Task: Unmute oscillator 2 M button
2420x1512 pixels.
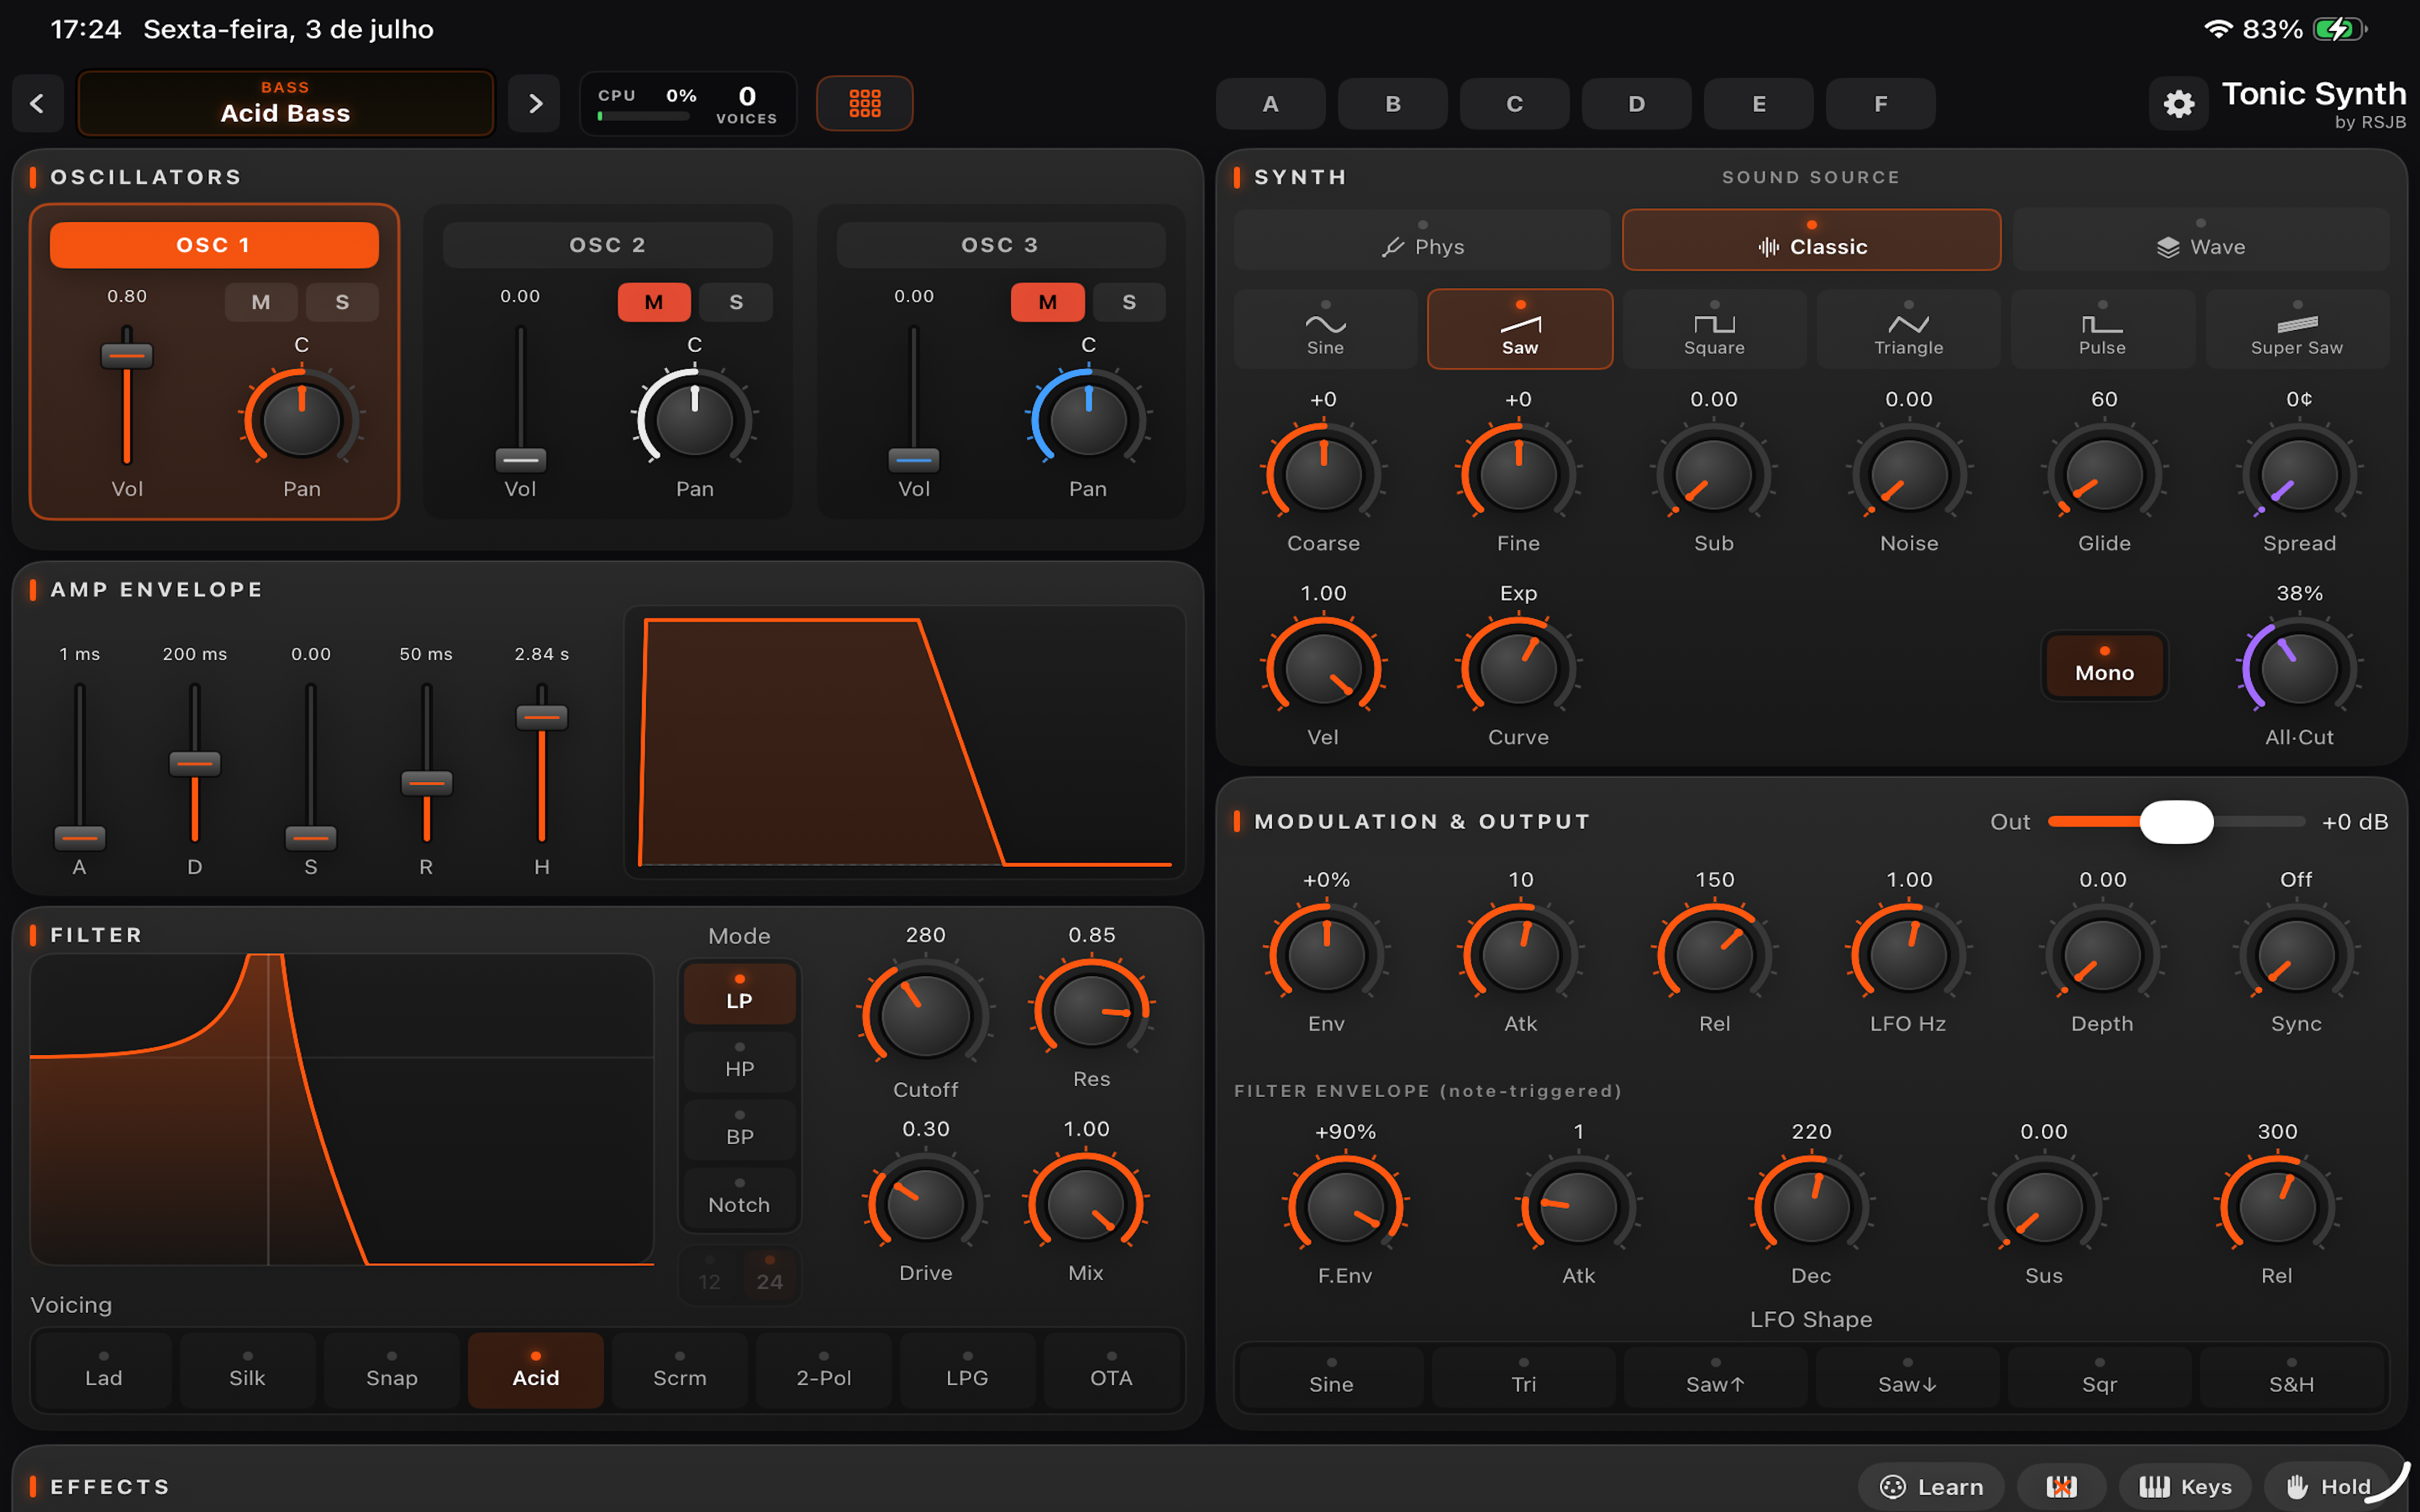Action: point(654,302)
